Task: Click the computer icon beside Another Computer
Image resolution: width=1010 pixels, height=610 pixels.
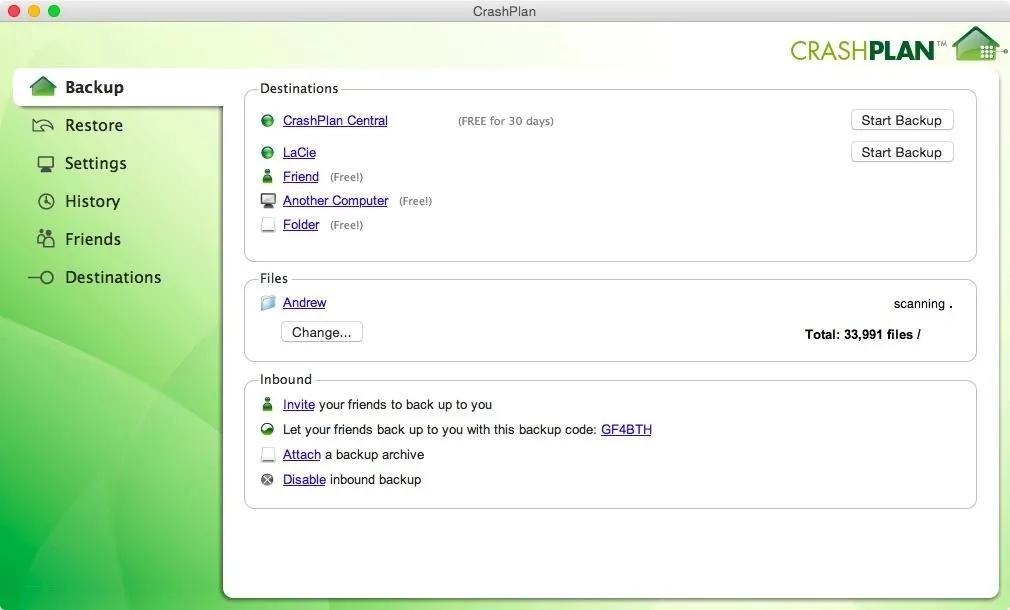Action: [268, 200]
